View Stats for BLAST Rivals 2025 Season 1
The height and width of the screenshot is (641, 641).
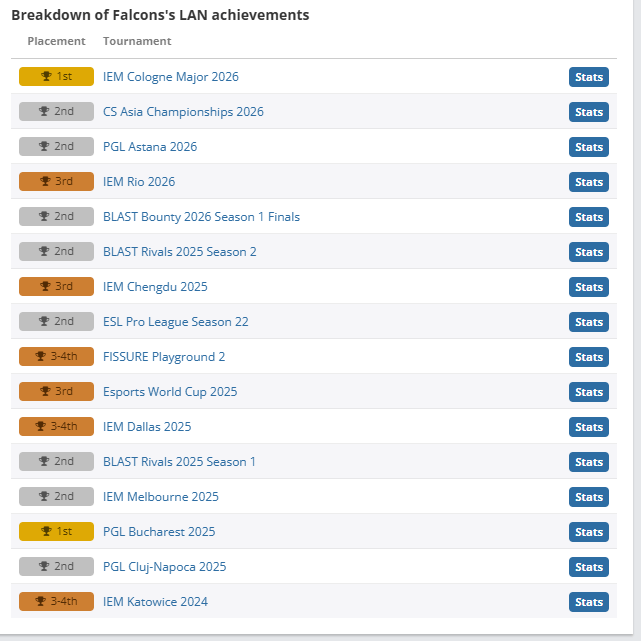[589, 462]
